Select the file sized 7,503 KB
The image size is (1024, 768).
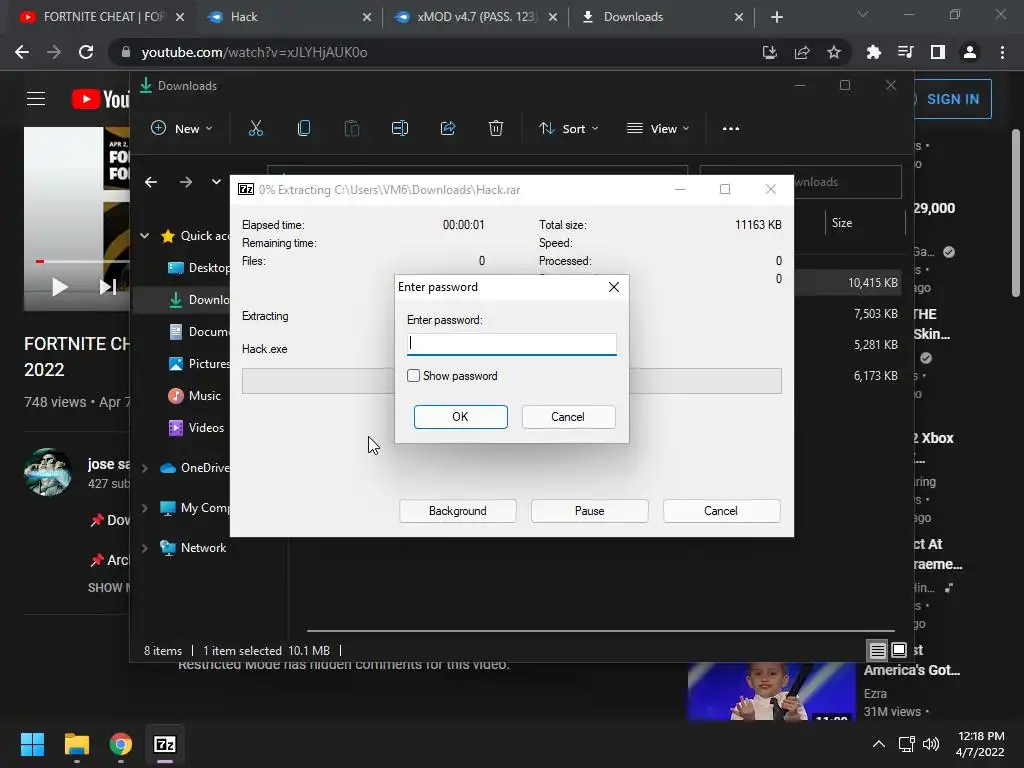tap(875, 314)
